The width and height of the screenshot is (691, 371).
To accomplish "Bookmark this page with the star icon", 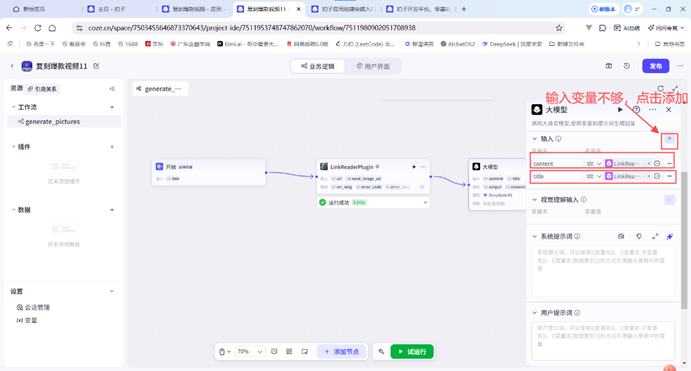I will 559,28.
